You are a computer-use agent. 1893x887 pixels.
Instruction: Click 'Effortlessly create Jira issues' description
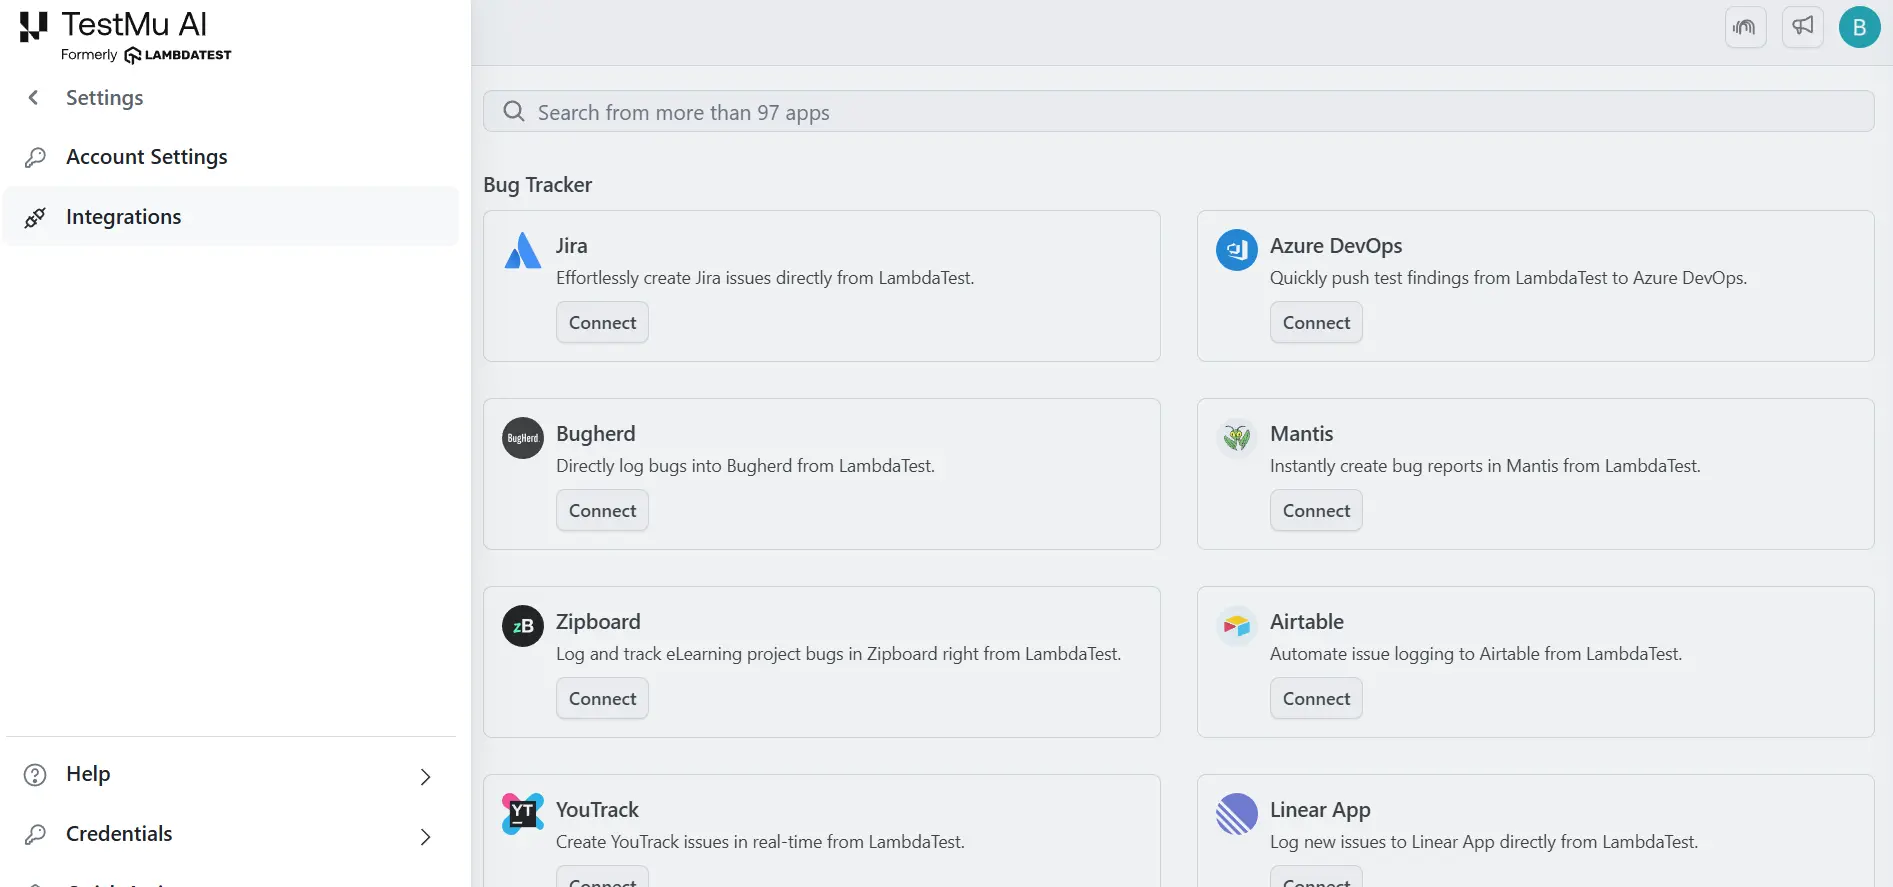click(x=765, y=278)
